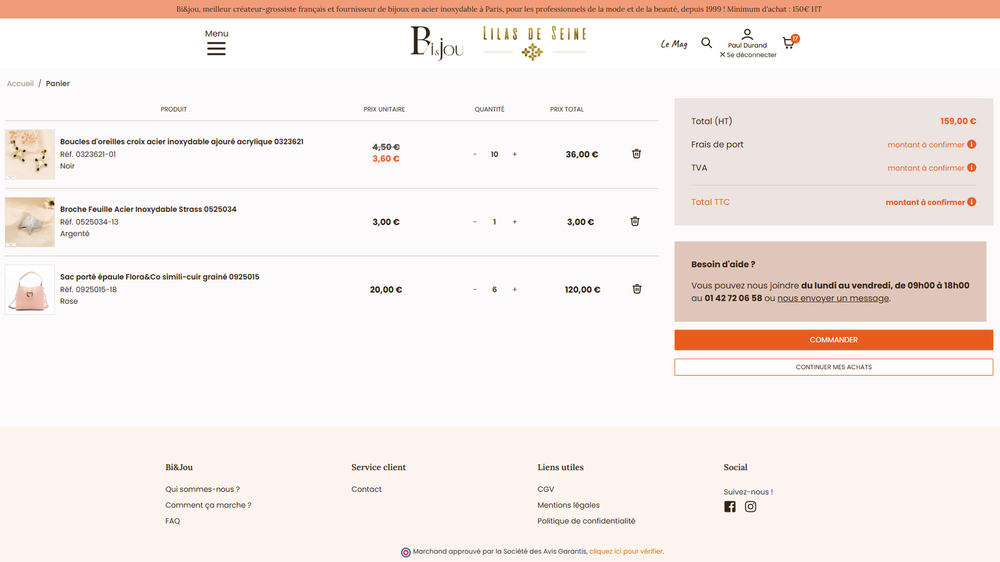Image resolution: width=1000 pixels, height=562 pixels.
Task: Click Continuer mes achats button
Action: 833,367
